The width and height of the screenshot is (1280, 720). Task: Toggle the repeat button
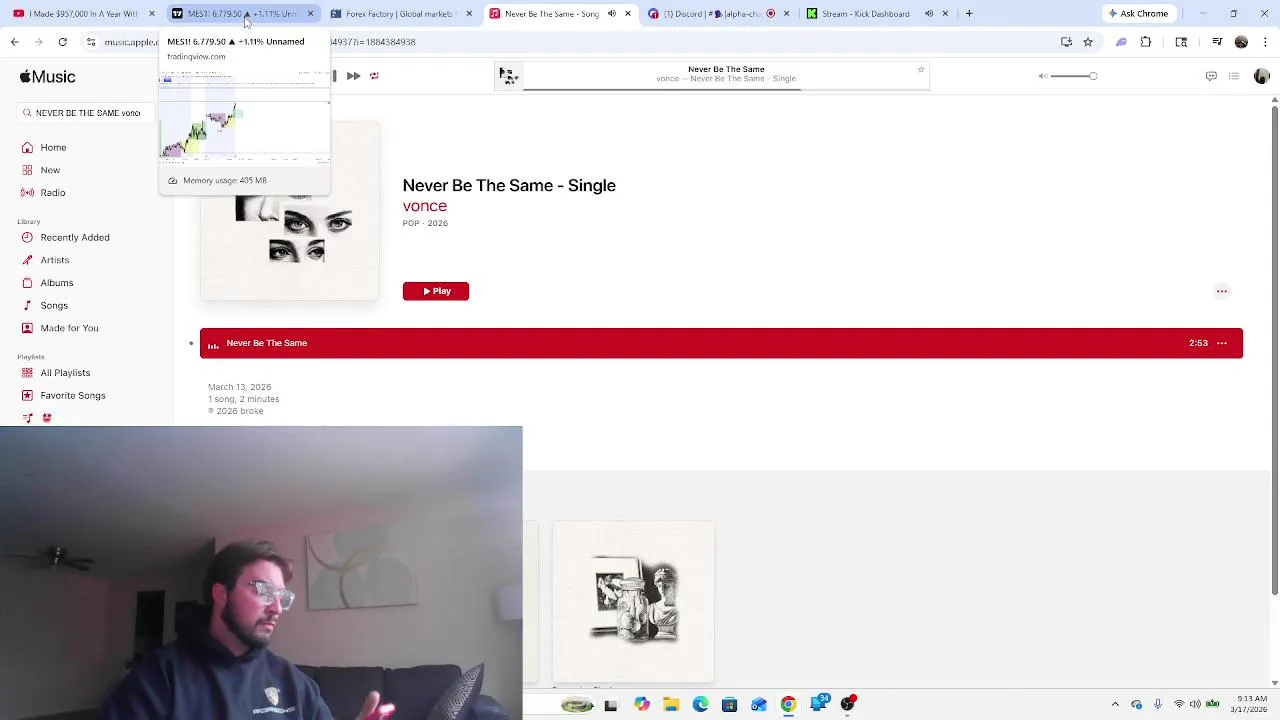(x=374, y=76)
